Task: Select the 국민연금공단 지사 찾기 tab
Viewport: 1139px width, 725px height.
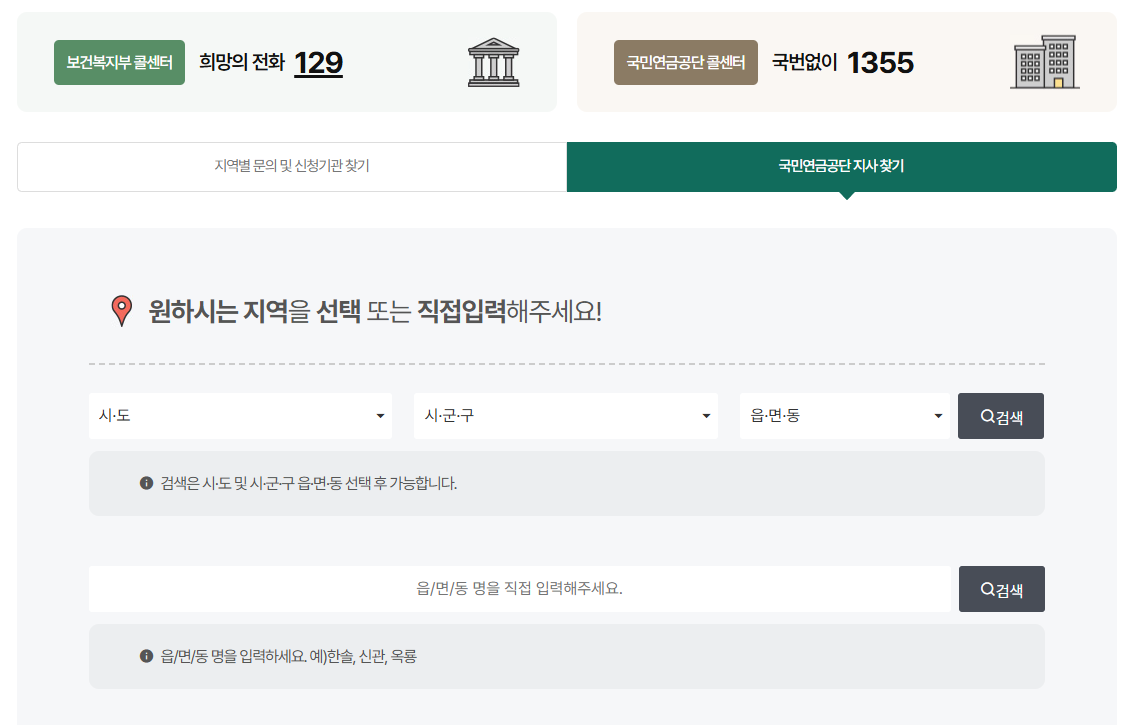Action: [842, 166]
